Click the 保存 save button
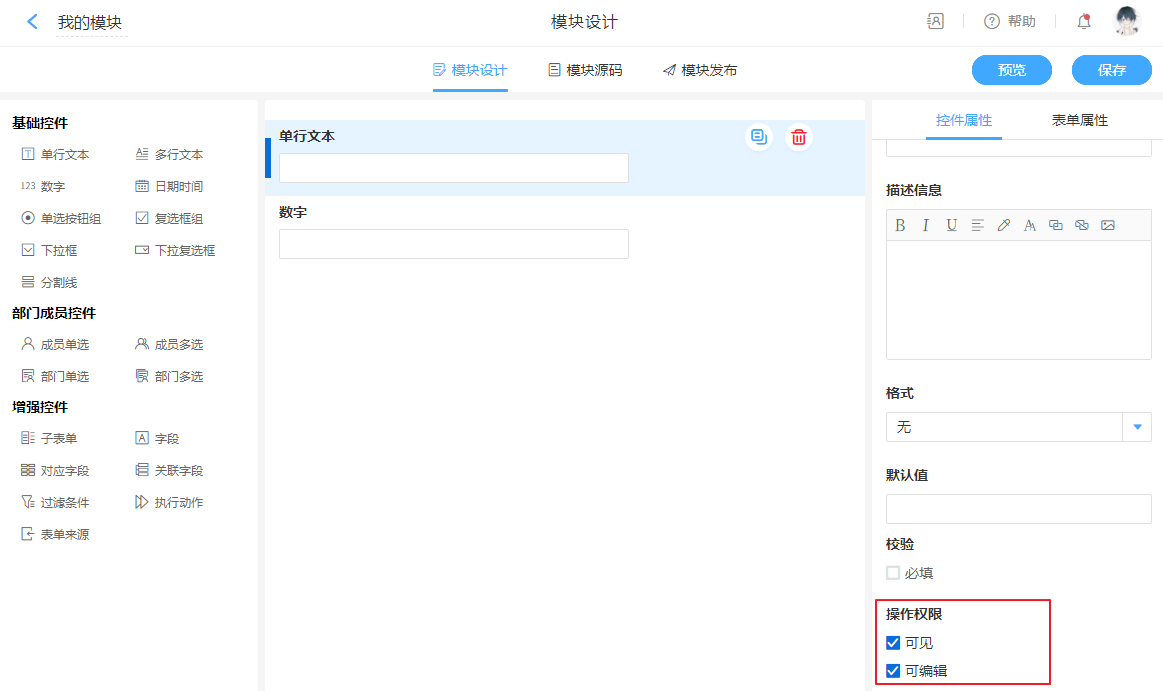This screenshot has width=1163, height=691. pos(1112,70)
